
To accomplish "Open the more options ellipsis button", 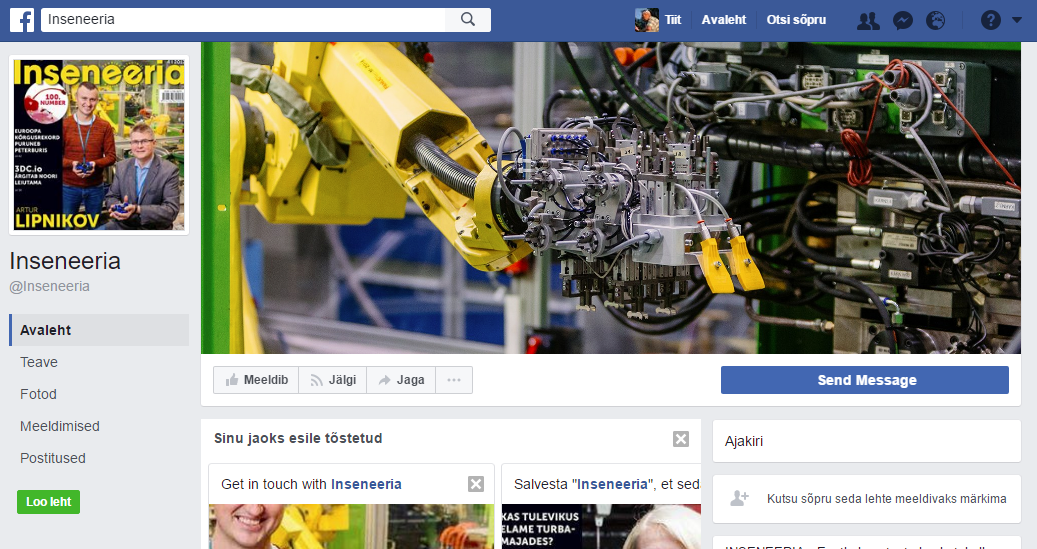I will [x=454, y=380].
